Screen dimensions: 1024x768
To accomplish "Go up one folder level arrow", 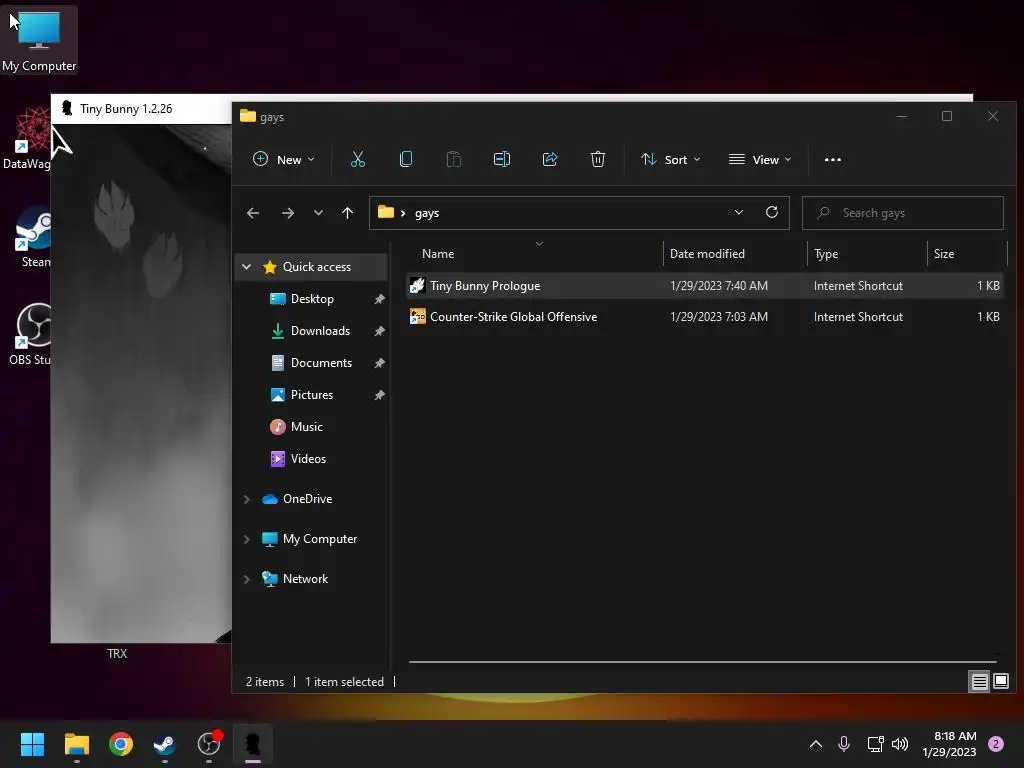I will pos(347,213).
